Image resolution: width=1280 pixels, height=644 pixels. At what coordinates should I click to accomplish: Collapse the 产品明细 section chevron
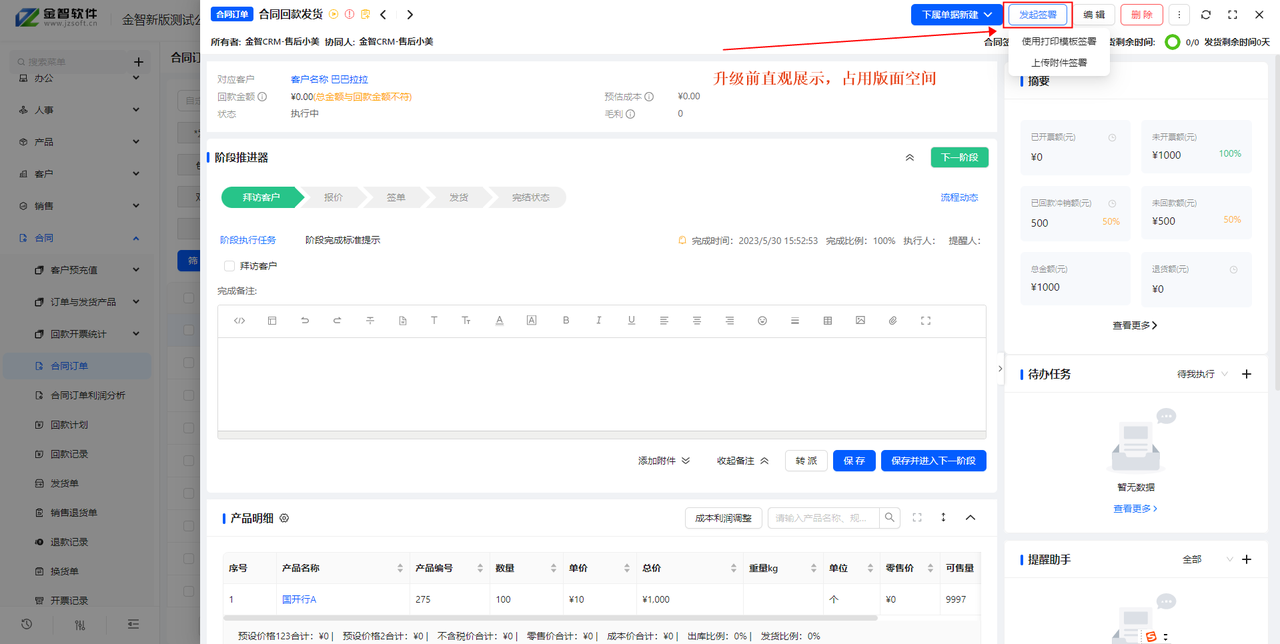(970, 518)
